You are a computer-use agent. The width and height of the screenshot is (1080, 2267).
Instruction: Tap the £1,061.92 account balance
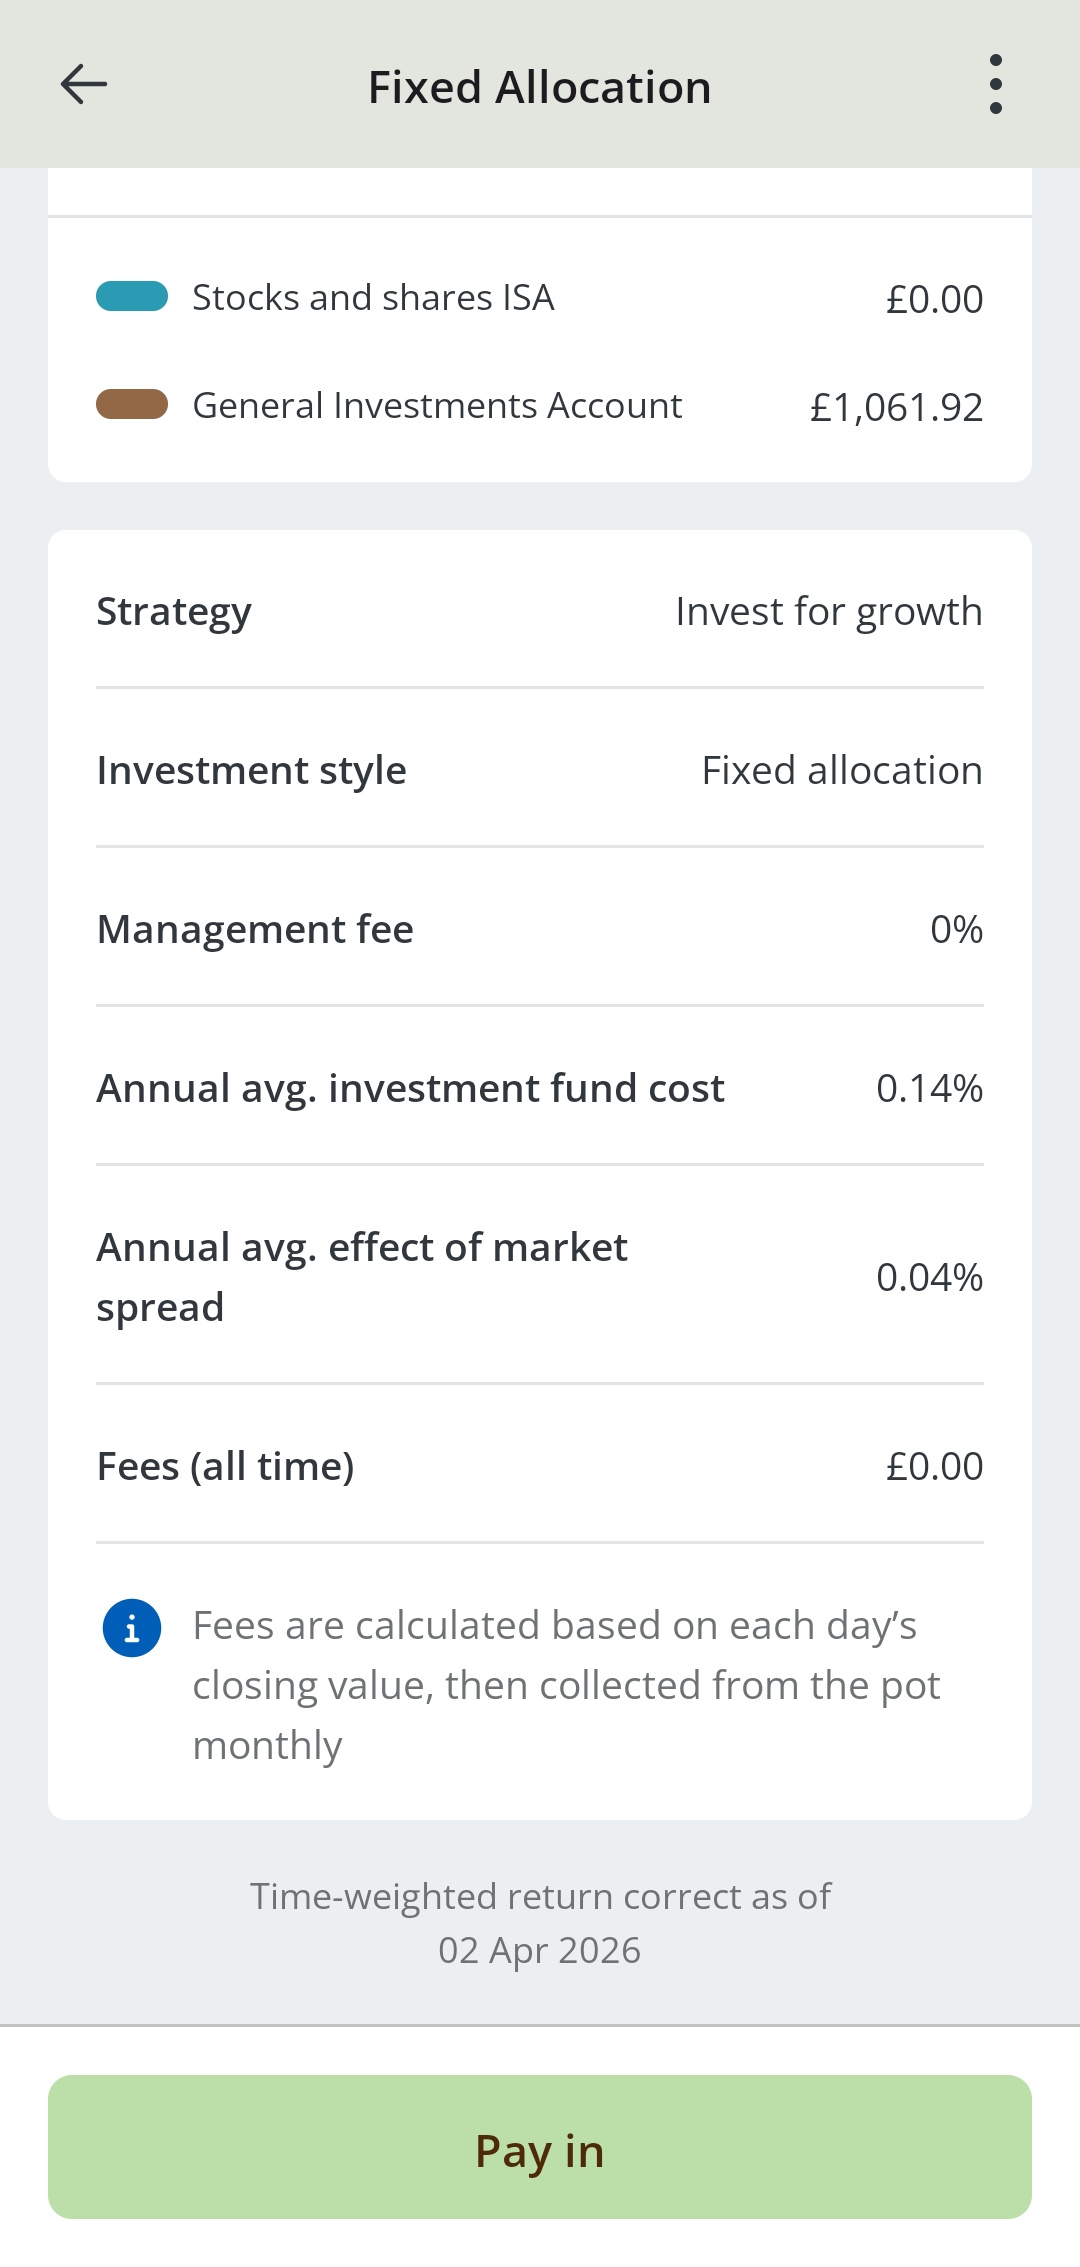[x=896, y=407]
